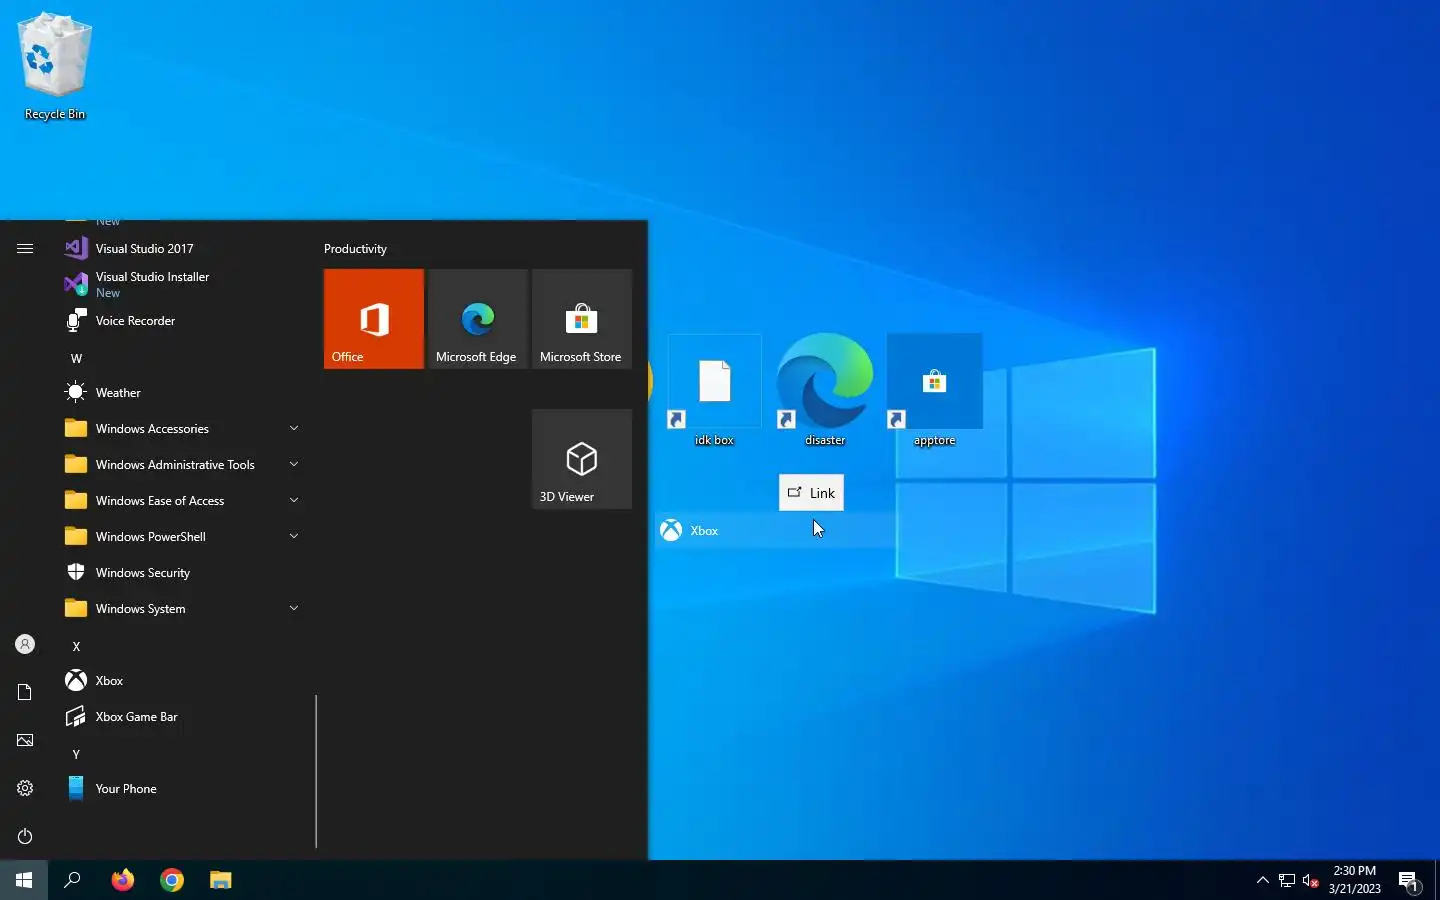Open Pictures from Start sidebar

pos(25,740)
